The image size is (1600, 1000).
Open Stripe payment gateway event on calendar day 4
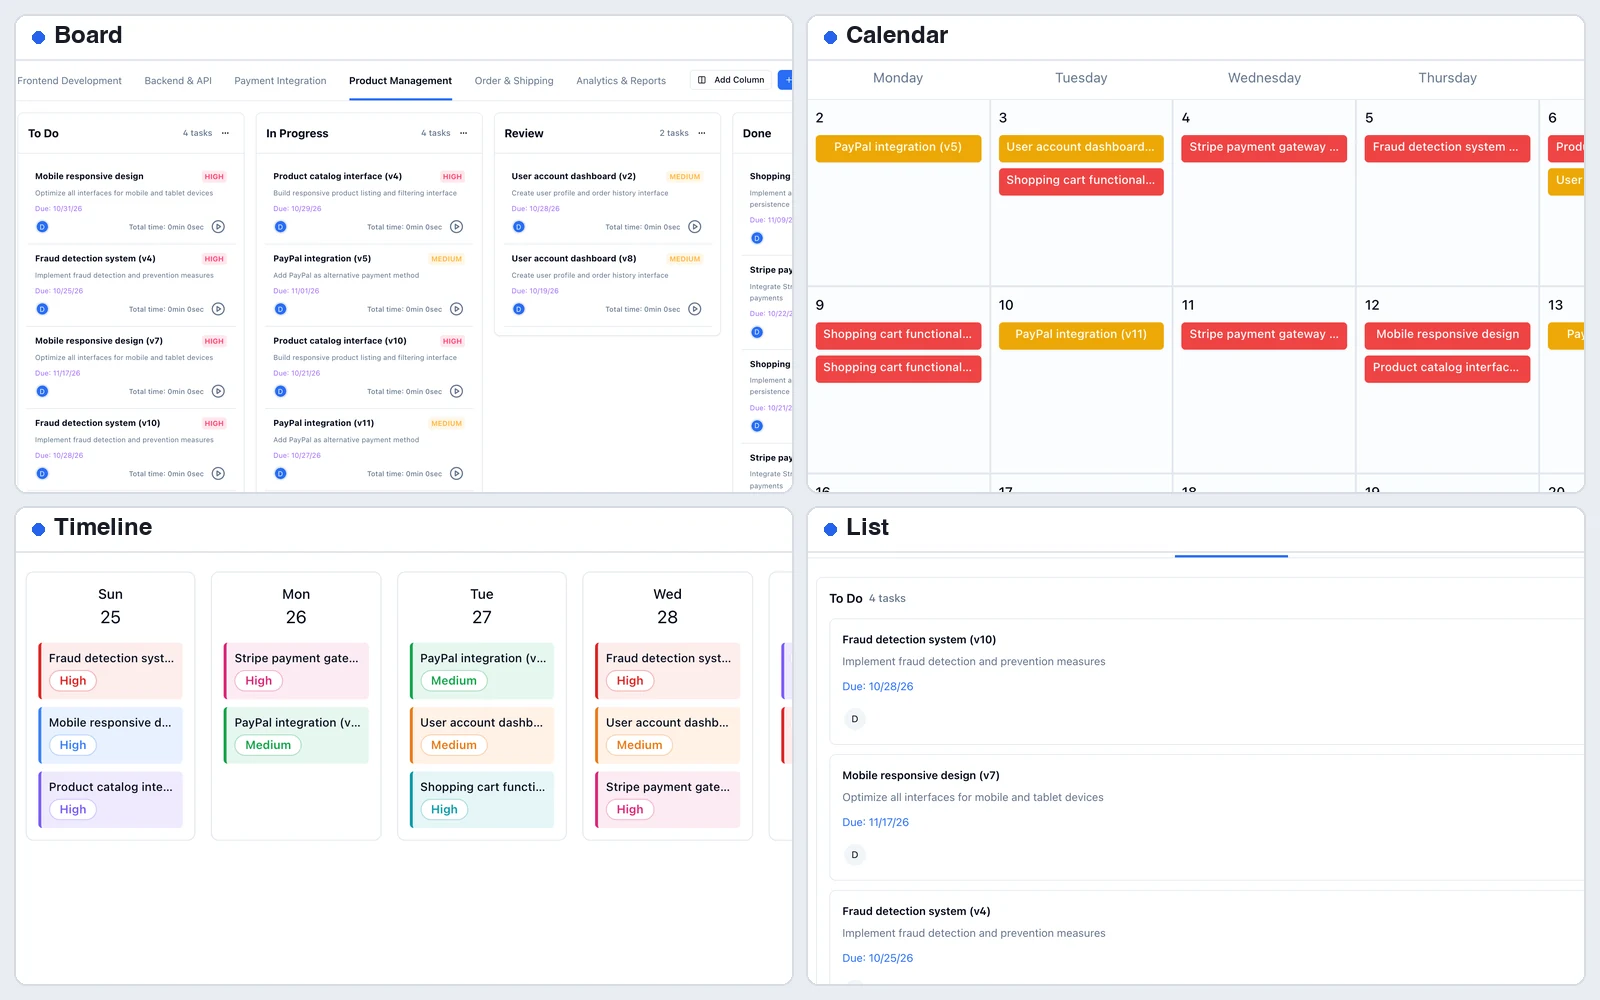1264,148
